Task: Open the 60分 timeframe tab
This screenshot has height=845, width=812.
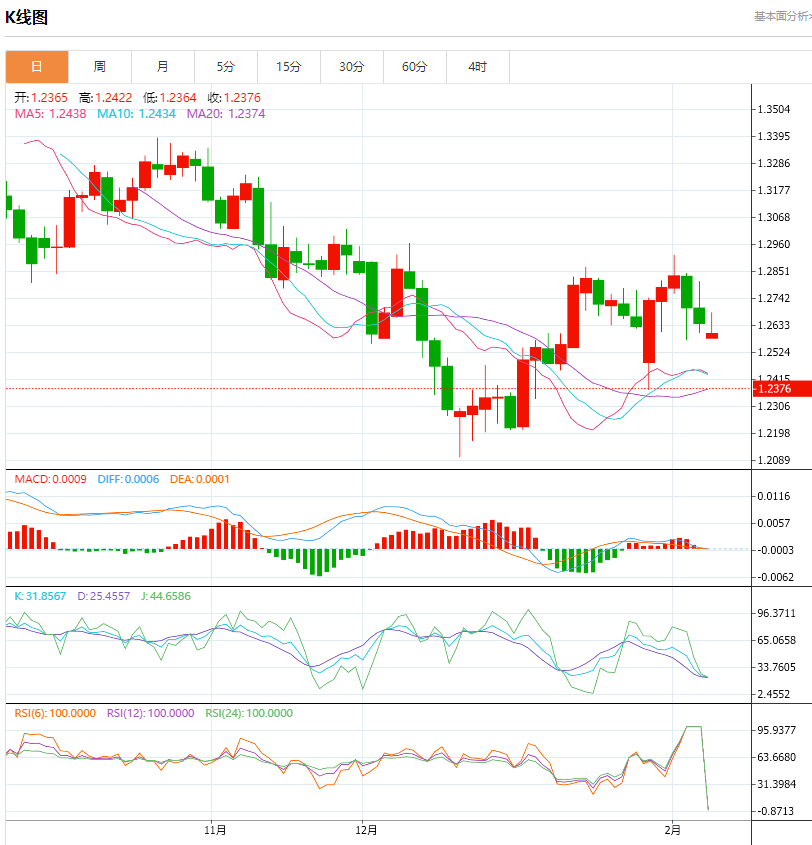Action: pyautogui.click(x=415, y=67)
